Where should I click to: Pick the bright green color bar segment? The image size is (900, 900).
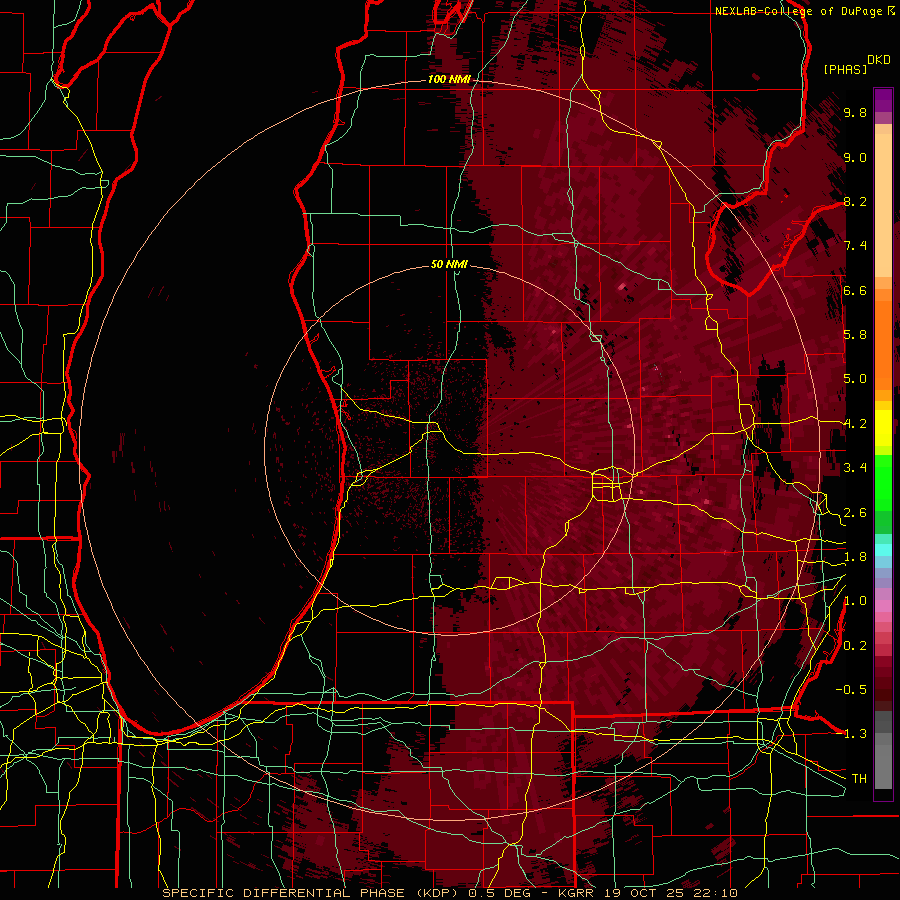tap(883, 482)
